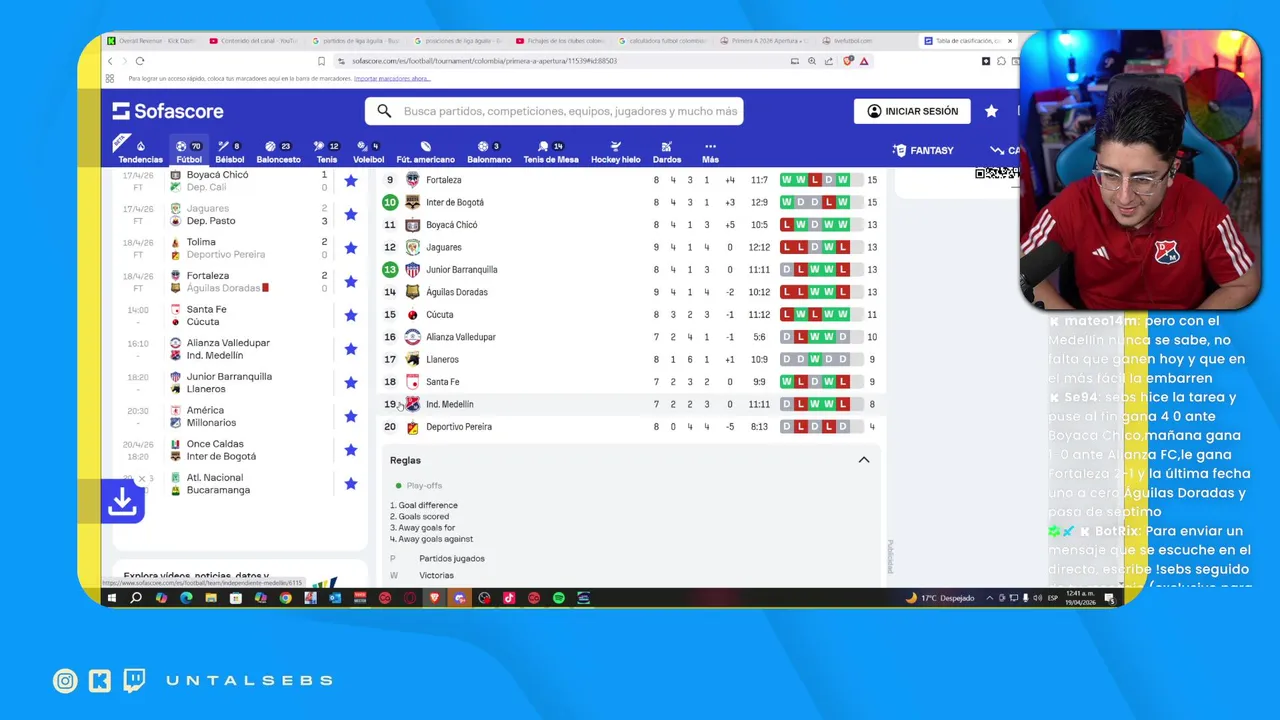Toggle favorite star for Tolima vs Deportivo Pereira
This screenshot has width=1280, height=720.
tap(350, 248)
